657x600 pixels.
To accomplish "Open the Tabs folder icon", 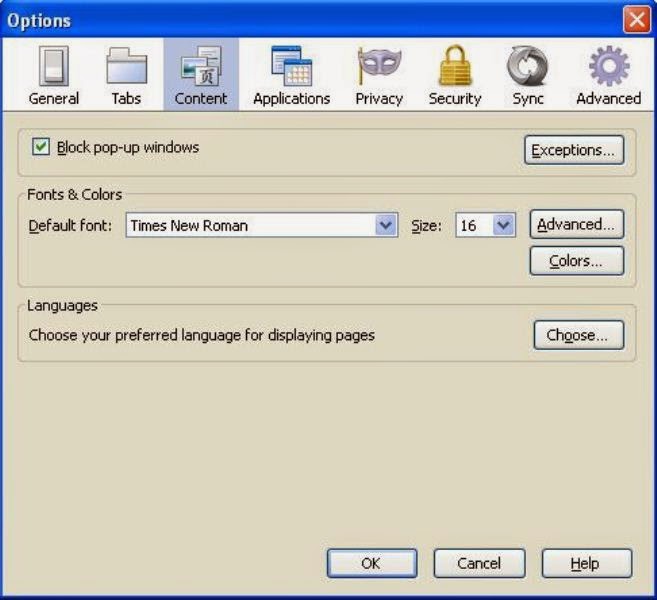I will point(127,66).
